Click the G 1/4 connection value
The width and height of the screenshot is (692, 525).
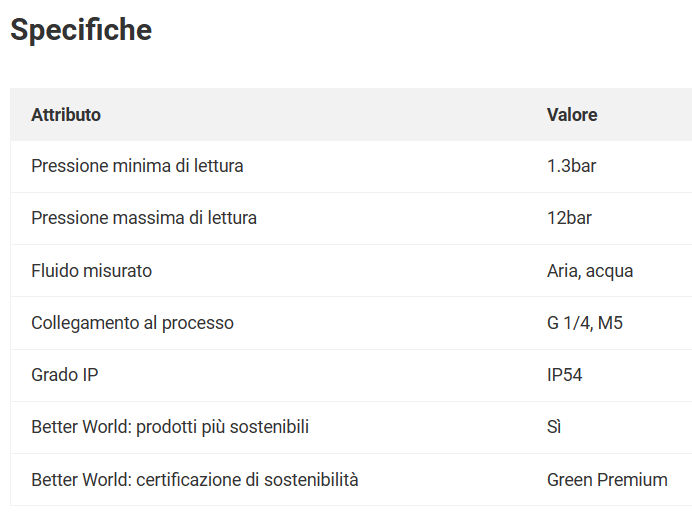(569, 323)
